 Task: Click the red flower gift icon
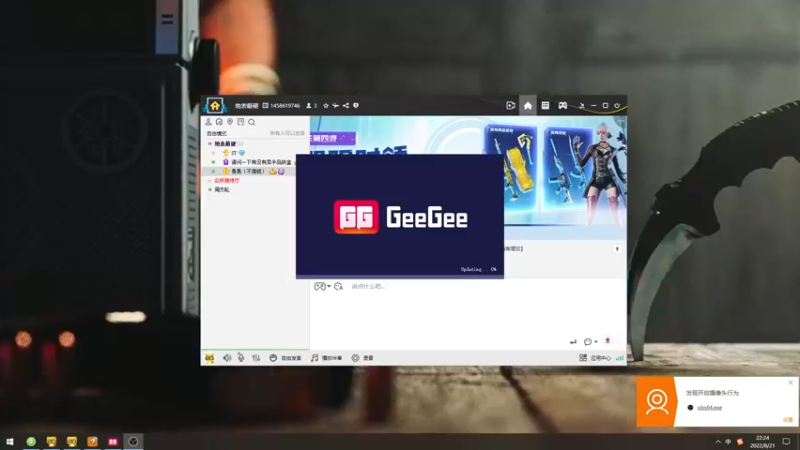(x=608, y=341)
